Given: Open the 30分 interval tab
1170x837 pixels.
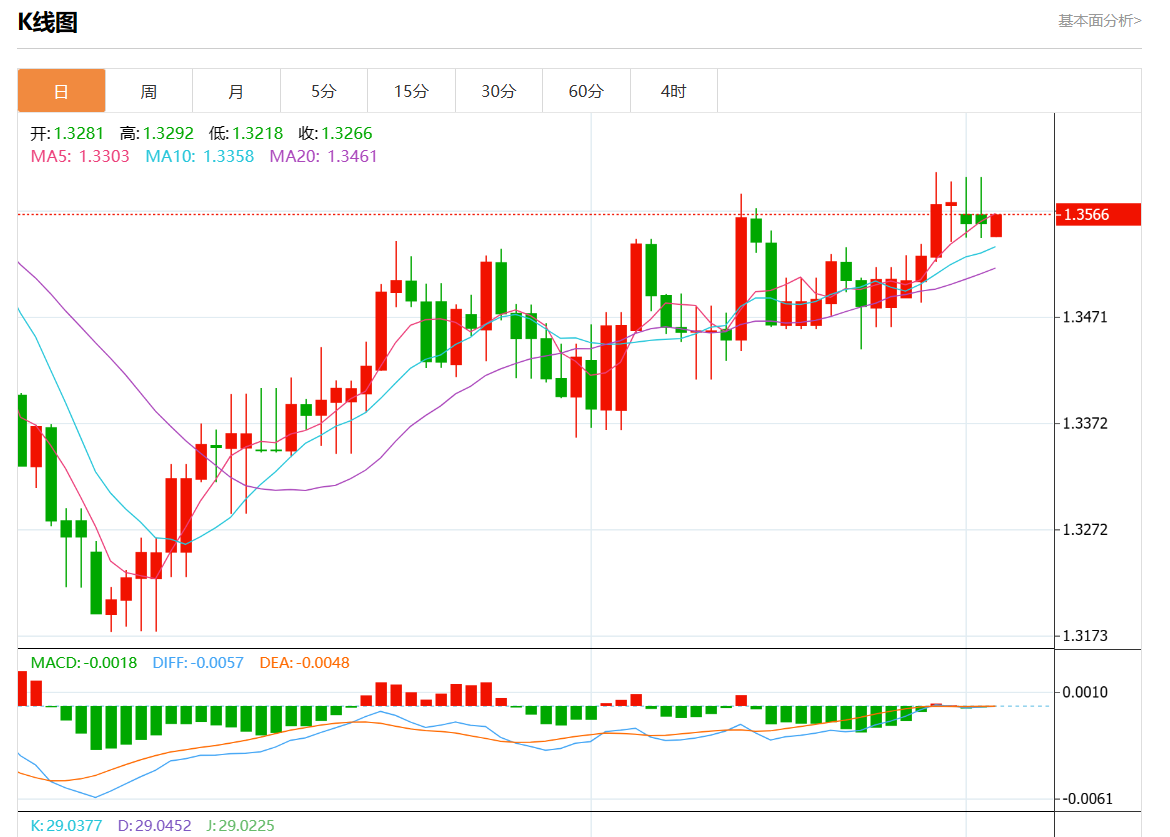Looking at the screenshot, I should coord(498,91).
